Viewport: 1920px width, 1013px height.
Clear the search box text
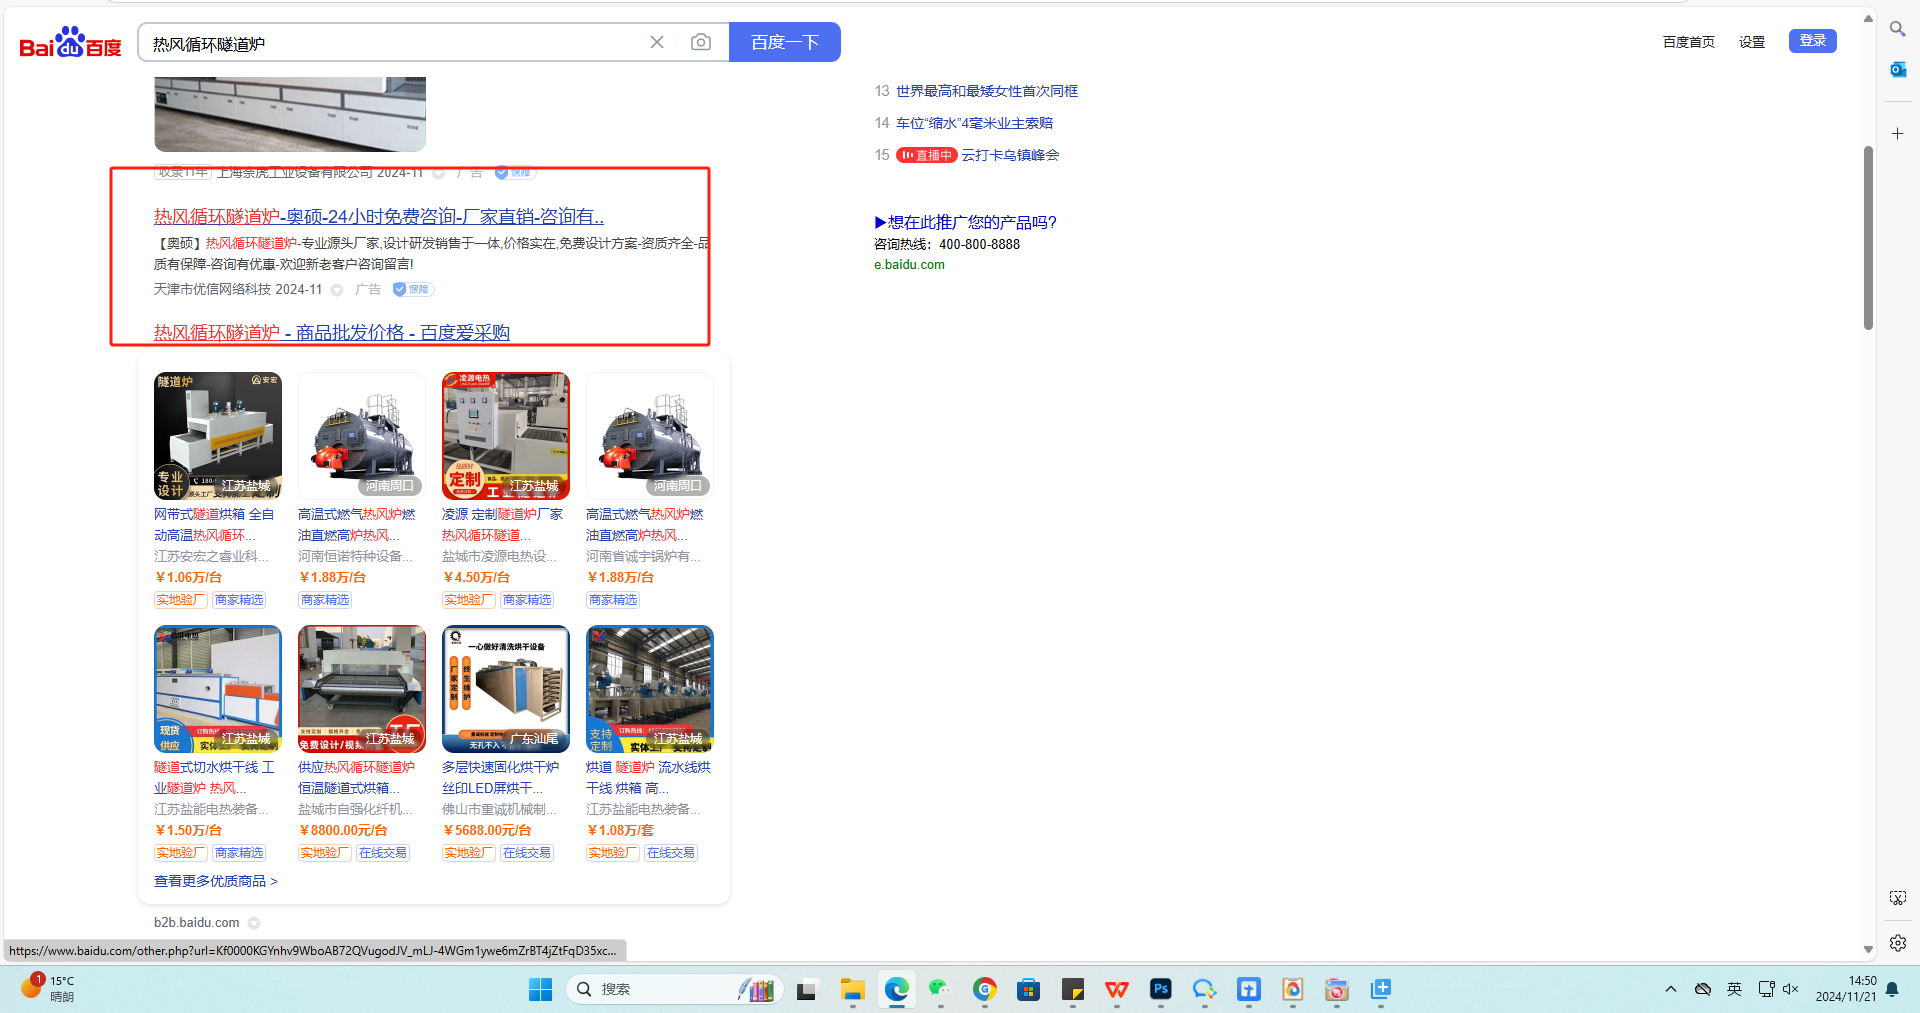(x=657, y=42)
